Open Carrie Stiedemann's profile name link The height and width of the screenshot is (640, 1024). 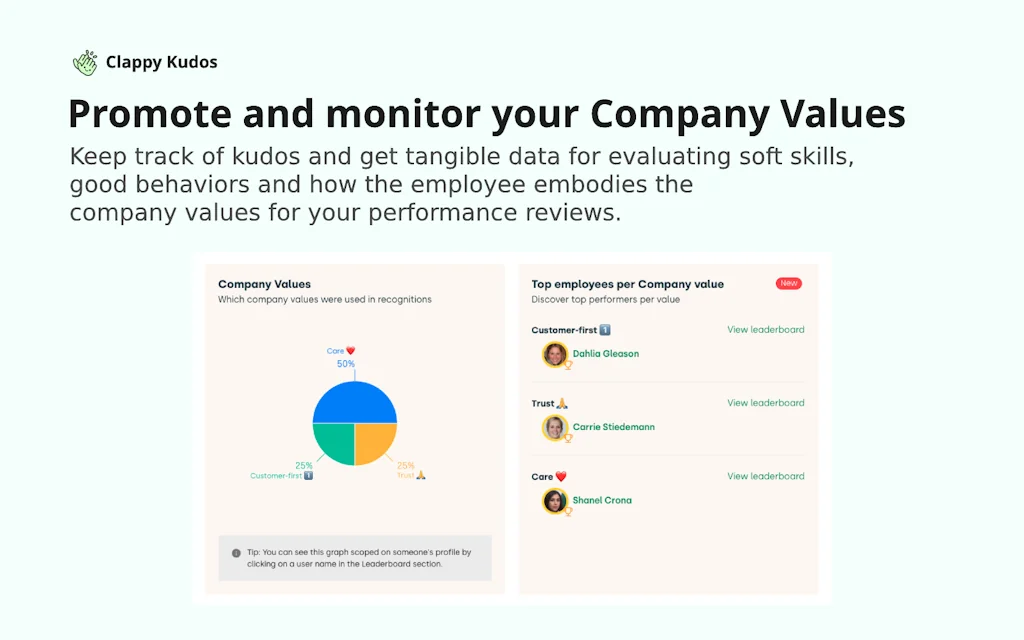613,427
